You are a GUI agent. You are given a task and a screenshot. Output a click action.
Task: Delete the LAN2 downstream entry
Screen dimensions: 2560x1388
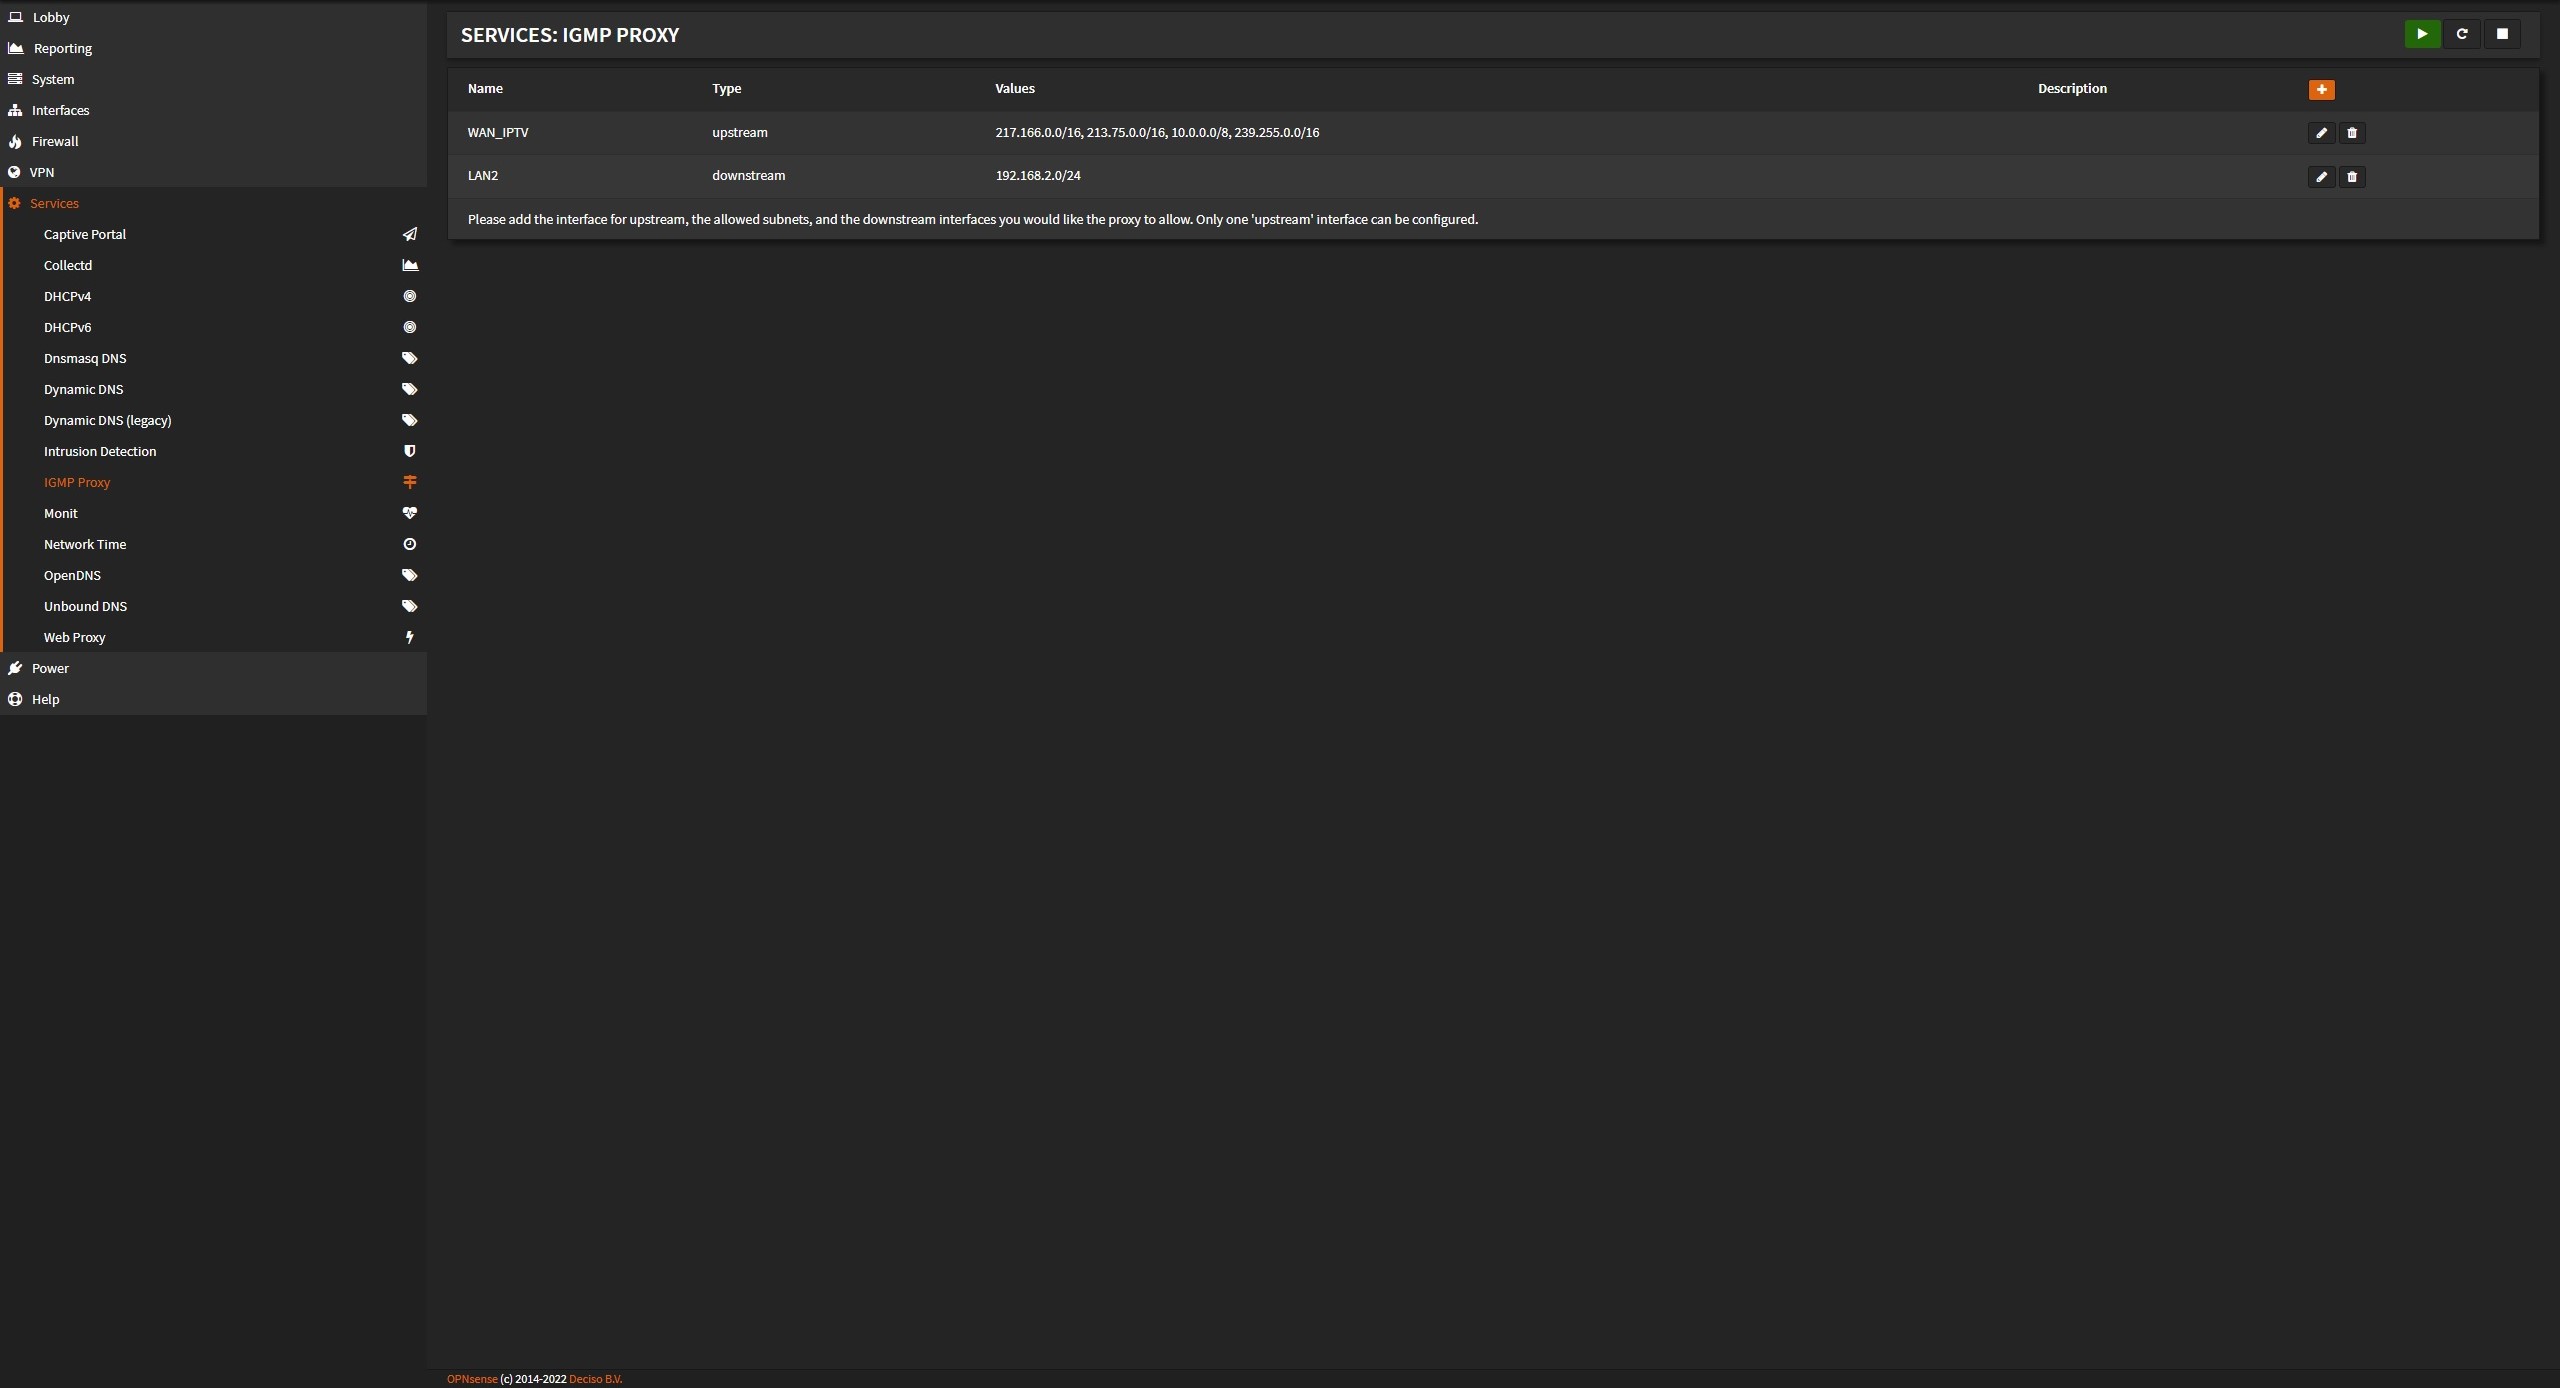pyautogui.click(x=2352, y=177)
